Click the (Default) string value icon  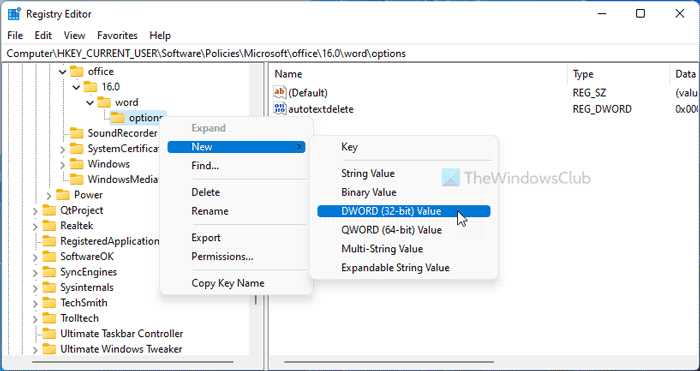click(x=280, y=92)
